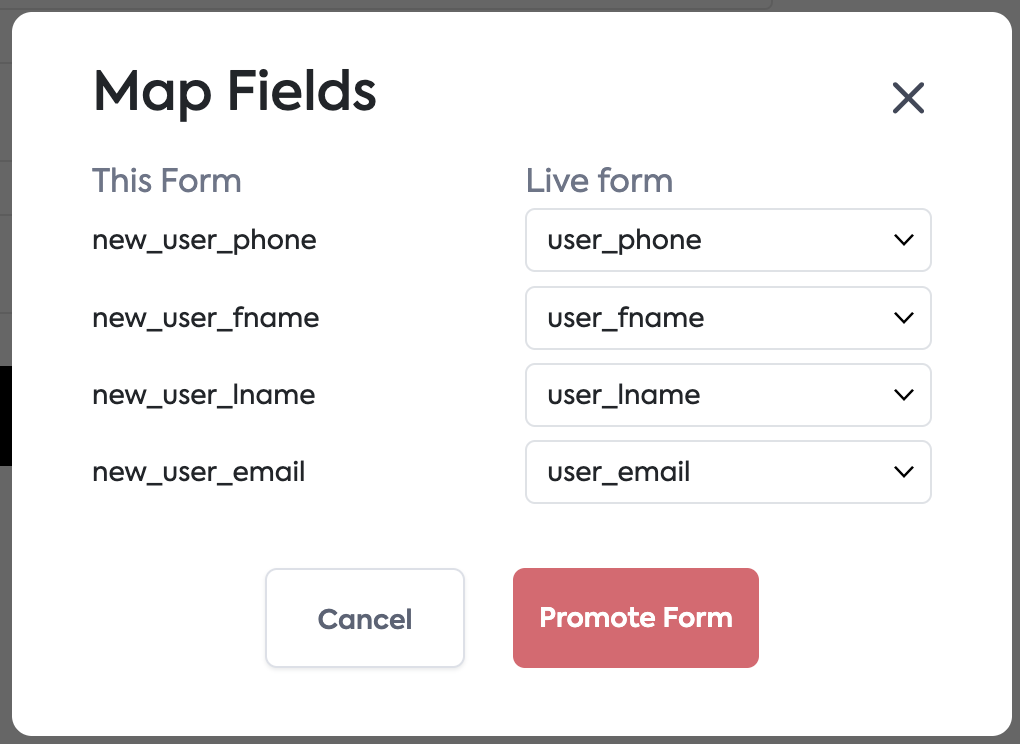Click the new_user_email field label

click(x=199, y=472)
